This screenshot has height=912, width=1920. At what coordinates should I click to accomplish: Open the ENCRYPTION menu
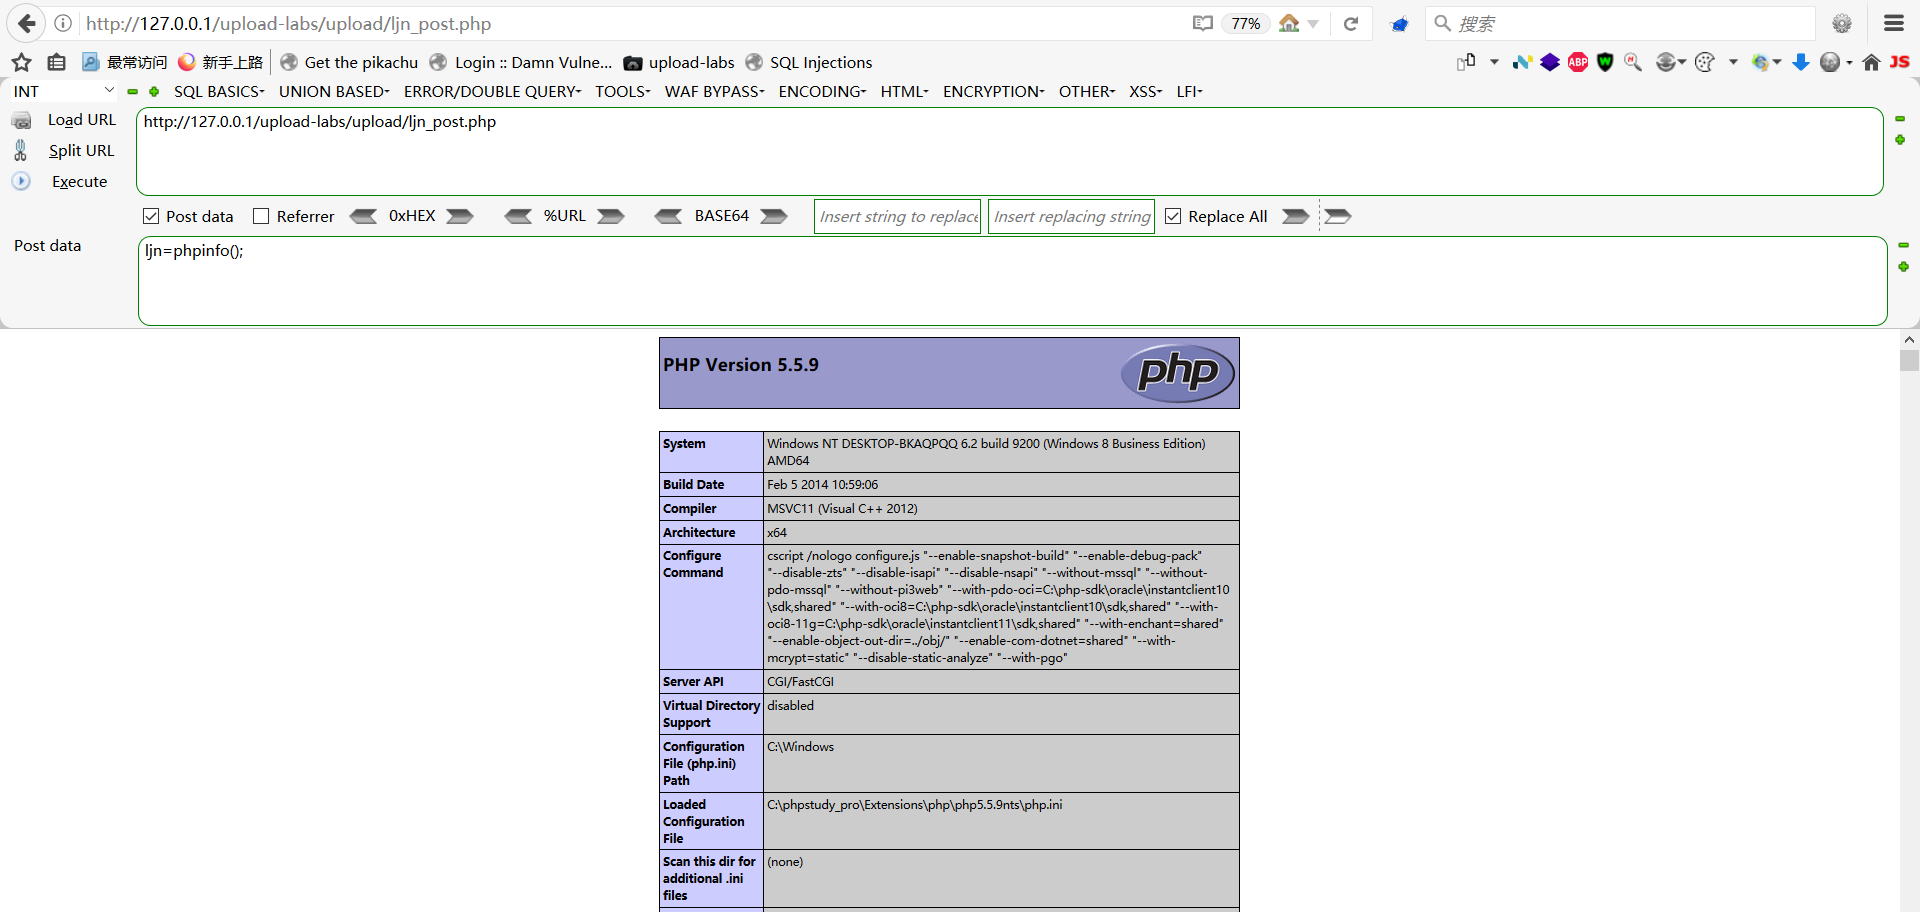tap(993, 91)
